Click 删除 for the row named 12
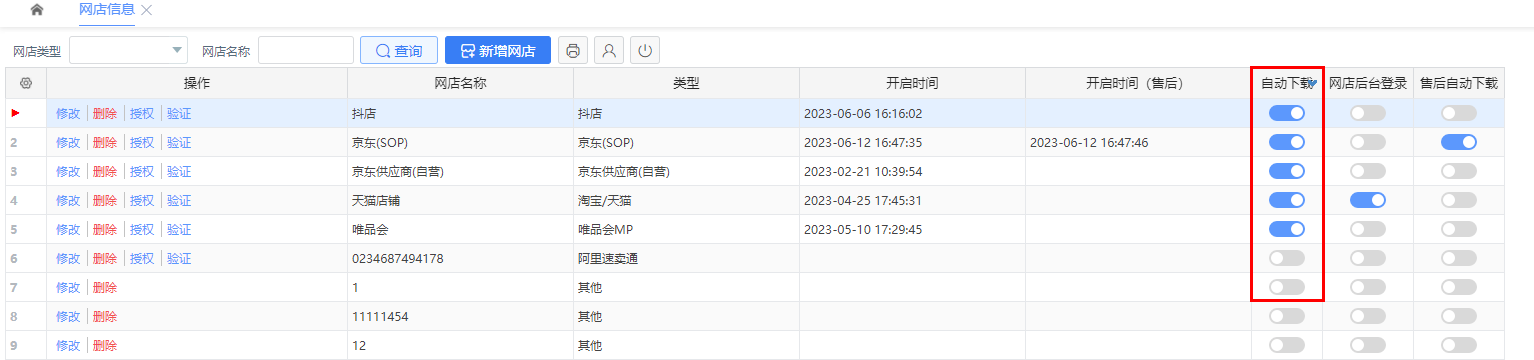The width and height of the screenshot is (1534, 360). (105, 346)
